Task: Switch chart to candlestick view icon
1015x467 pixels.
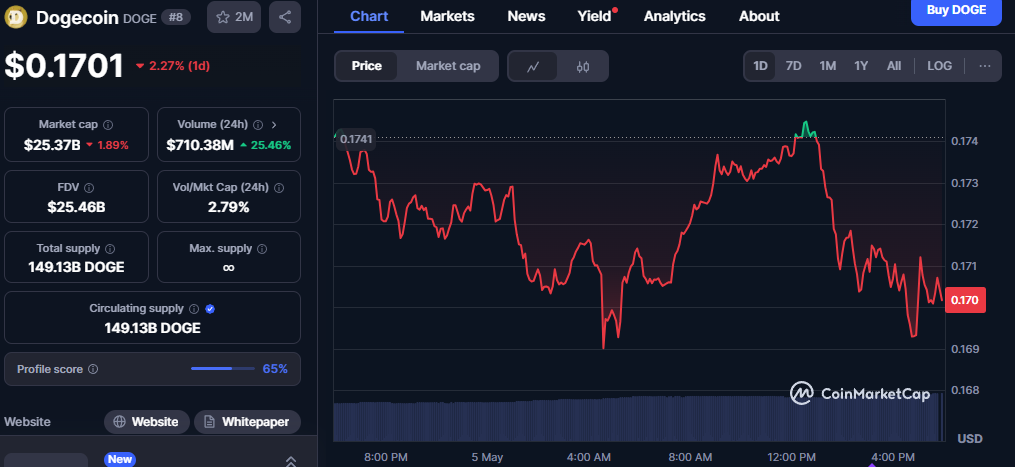Action: pos(583,66)
